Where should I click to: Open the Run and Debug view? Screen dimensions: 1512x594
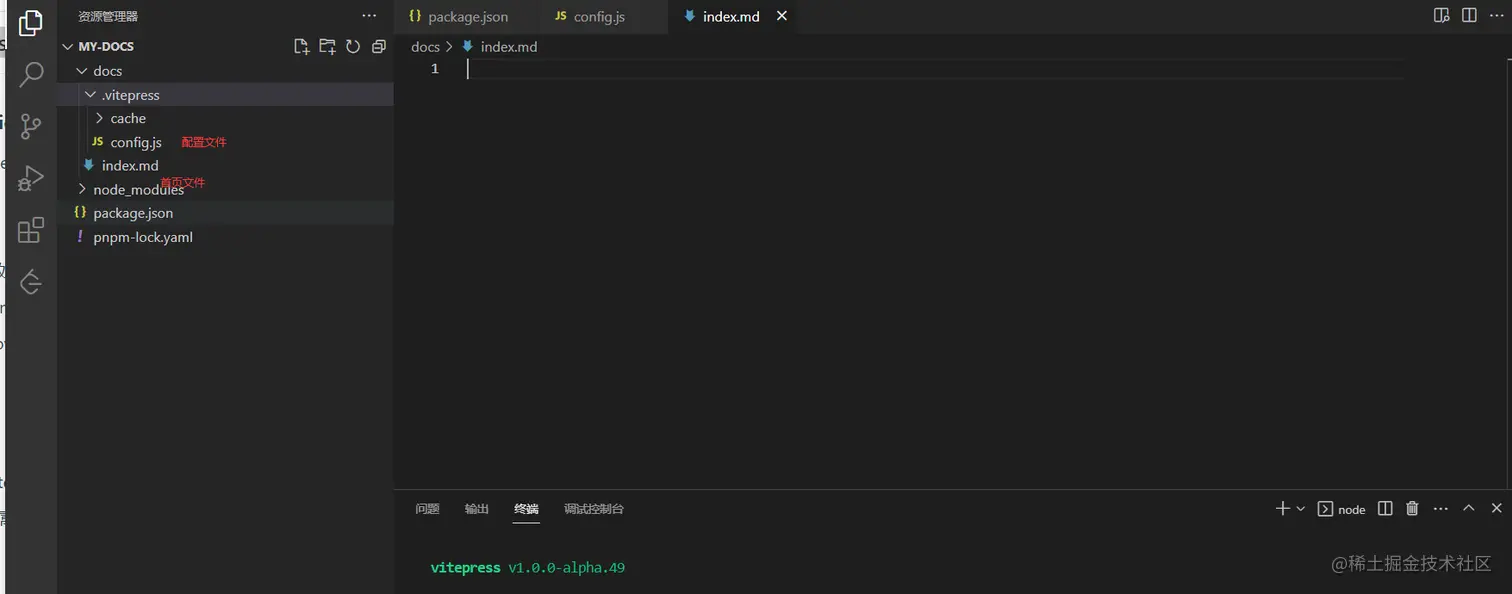[x=31, y=178]
